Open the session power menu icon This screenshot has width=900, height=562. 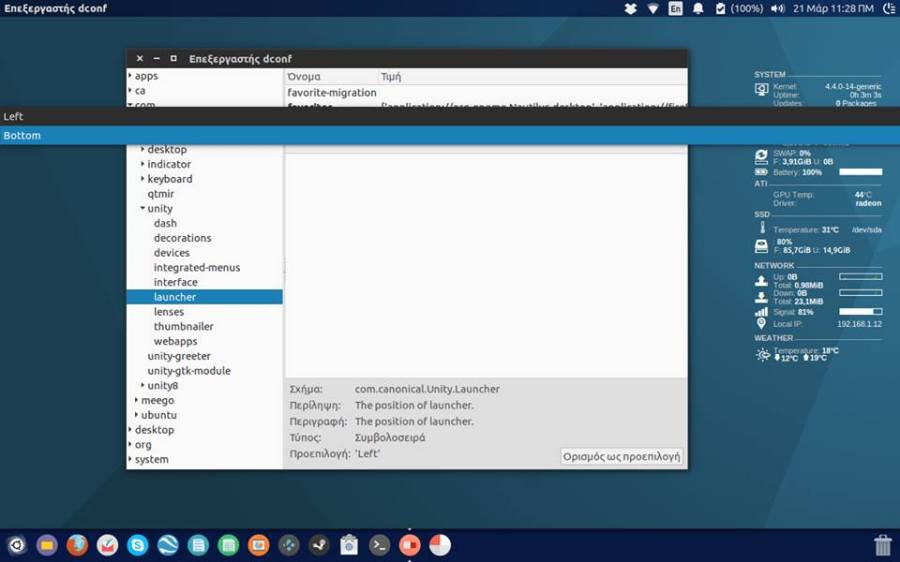pos(890,9)
